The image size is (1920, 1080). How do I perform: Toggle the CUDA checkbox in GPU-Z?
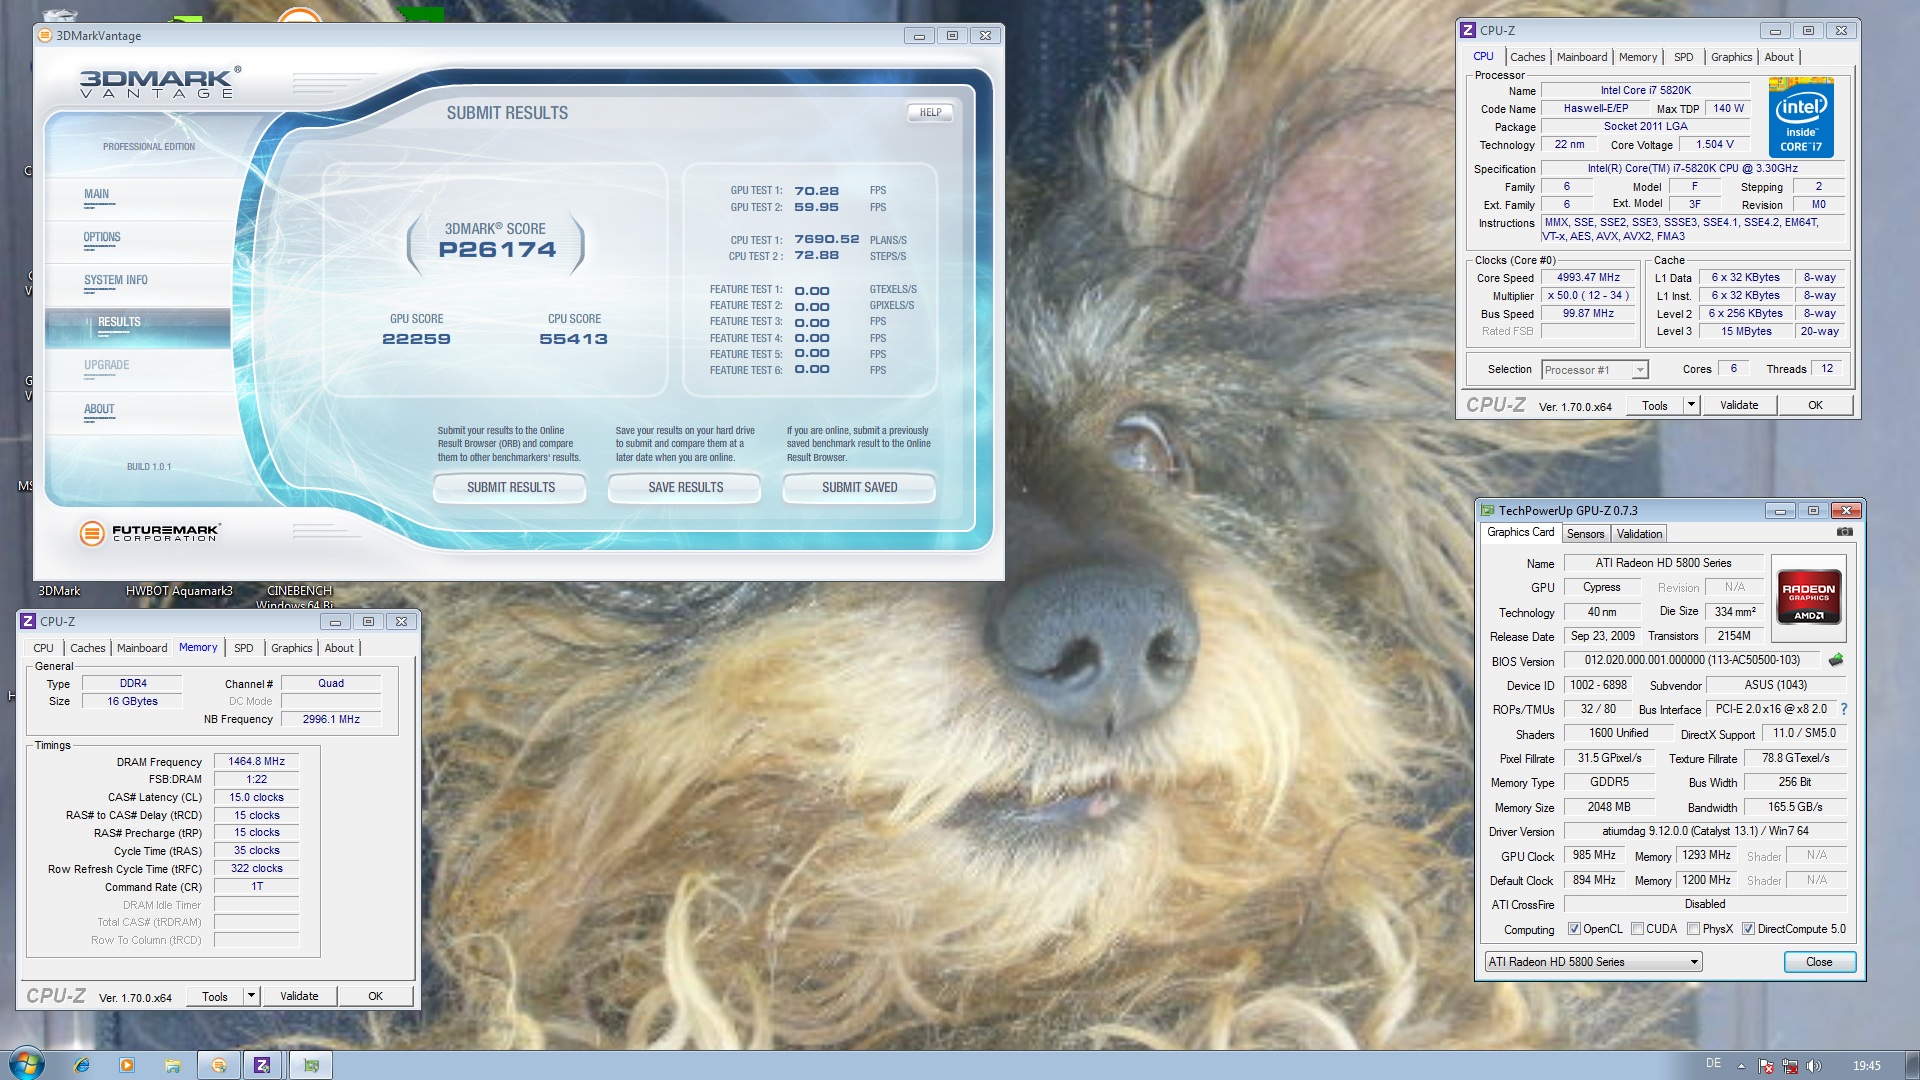[1637, 929]
